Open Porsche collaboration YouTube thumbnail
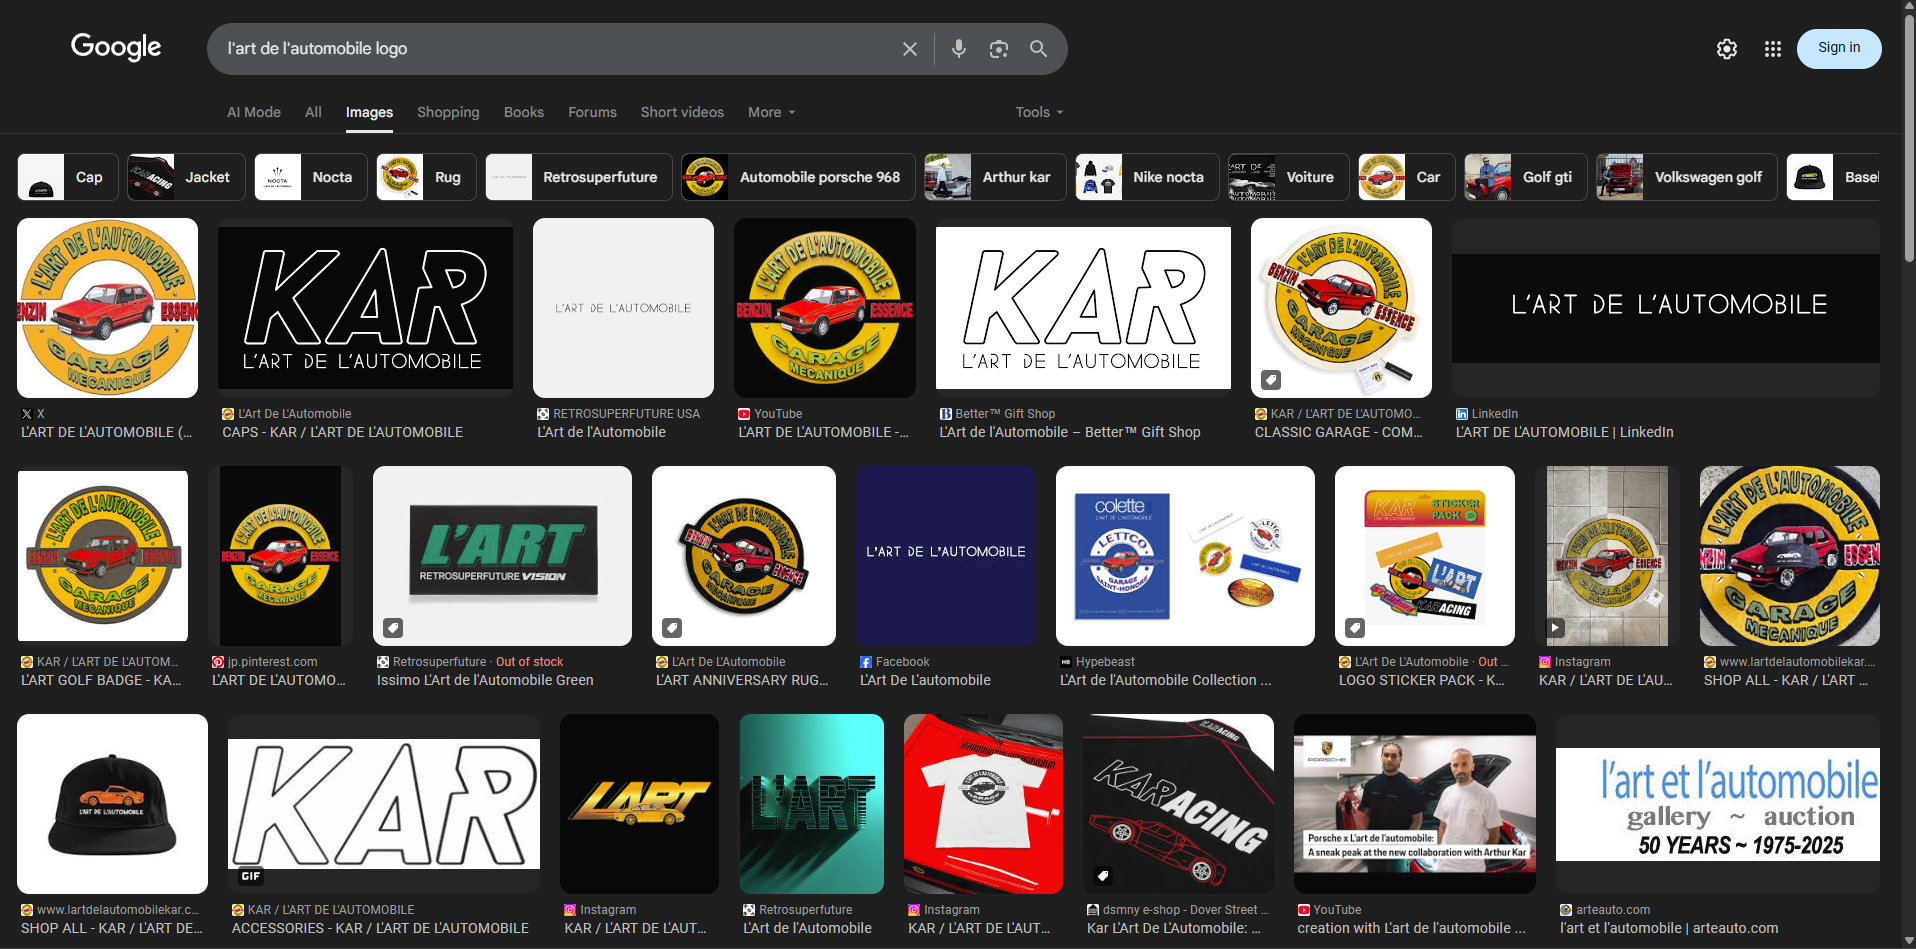Image resolution: width=1916 pixels, height=949 pixels. (x=1415, y=804)
